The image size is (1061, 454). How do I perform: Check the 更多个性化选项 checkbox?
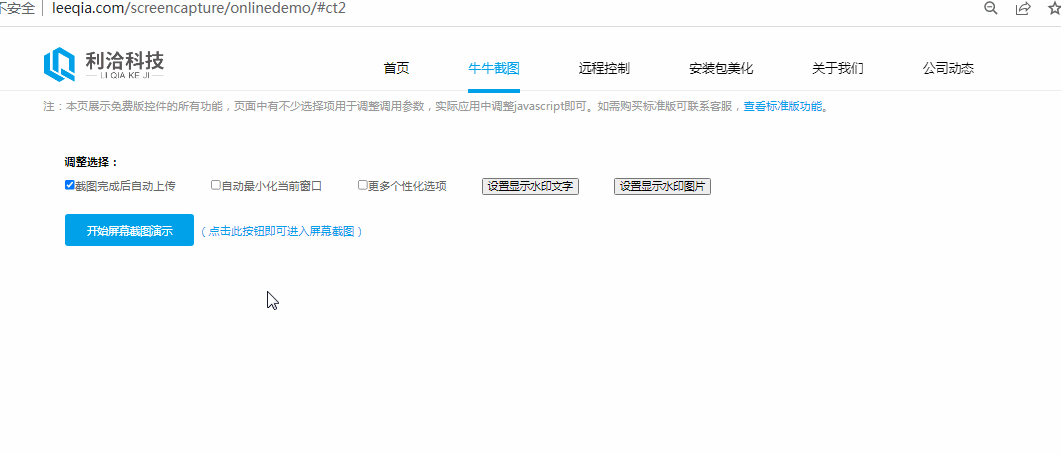(363, 185)
